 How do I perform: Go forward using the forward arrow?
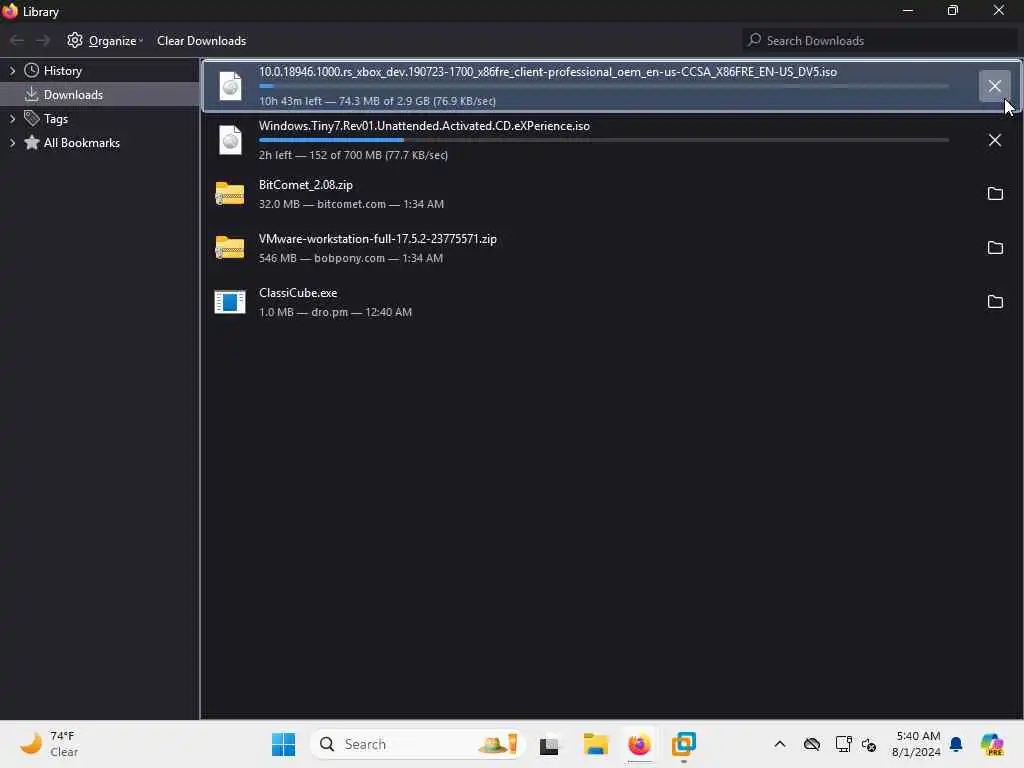coord(42,40)
